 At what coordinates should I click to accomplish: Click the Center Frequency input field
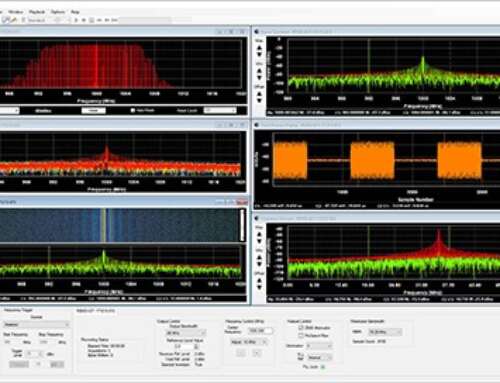(x=260, y=331)
